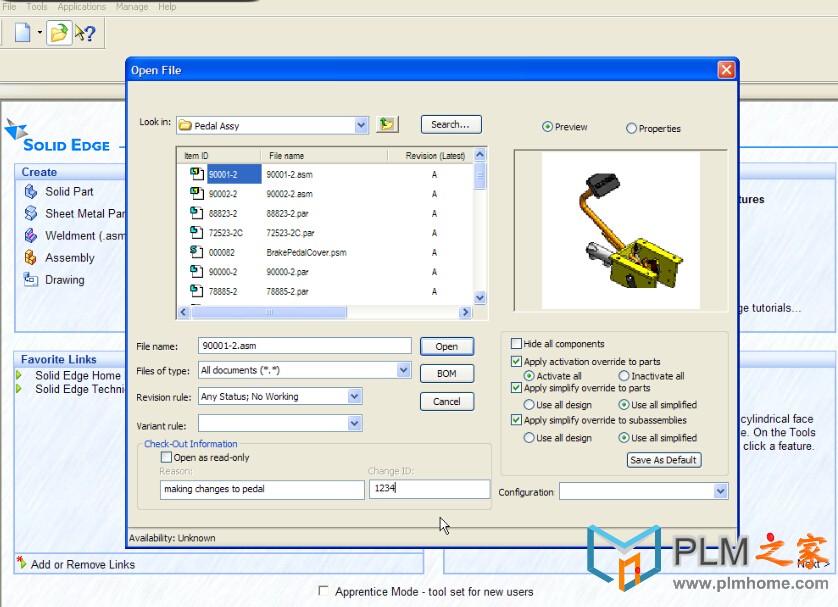838x607 pixels.
Task: Click the Item ID column header
Action: tap(220, 155)
